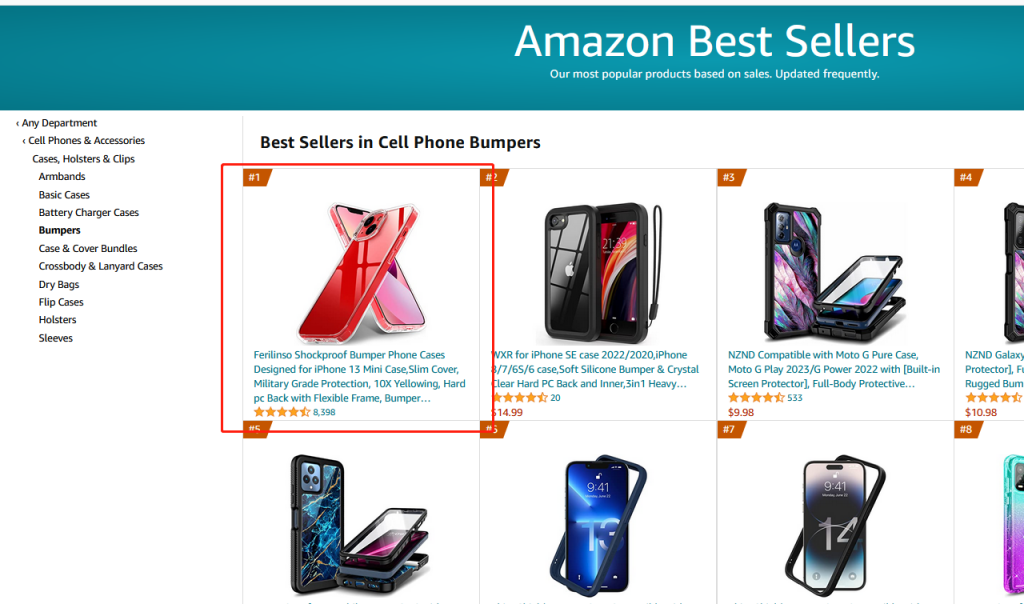Open star rating with 8,398 reviews
The height and width of the screenshot is (604, 1024).
point(295,412)
